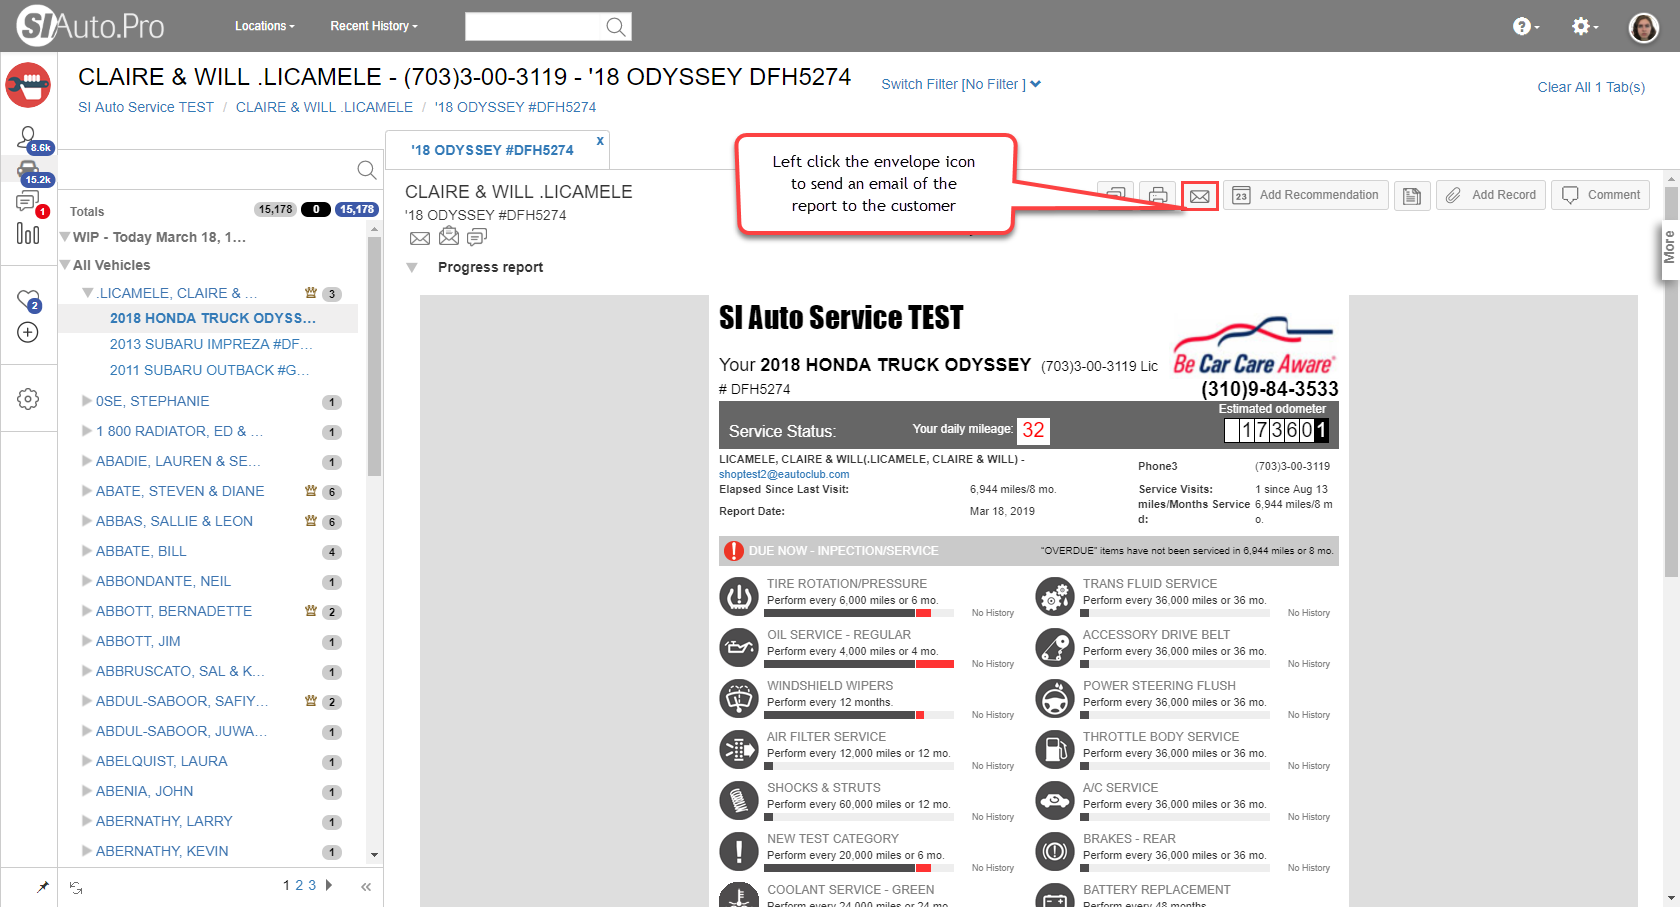This screenshot has height=907, width=1680.
Task: Go to page 3 of the list
Action: click(312, 885)
